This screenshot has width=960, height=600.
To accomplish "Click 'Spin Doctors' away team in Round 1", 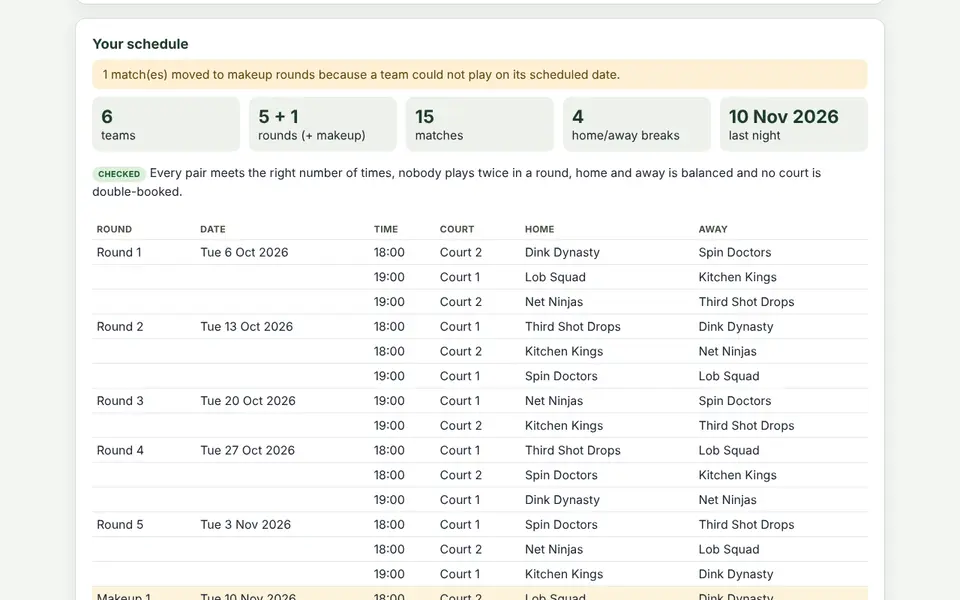I will click(735, 252).
